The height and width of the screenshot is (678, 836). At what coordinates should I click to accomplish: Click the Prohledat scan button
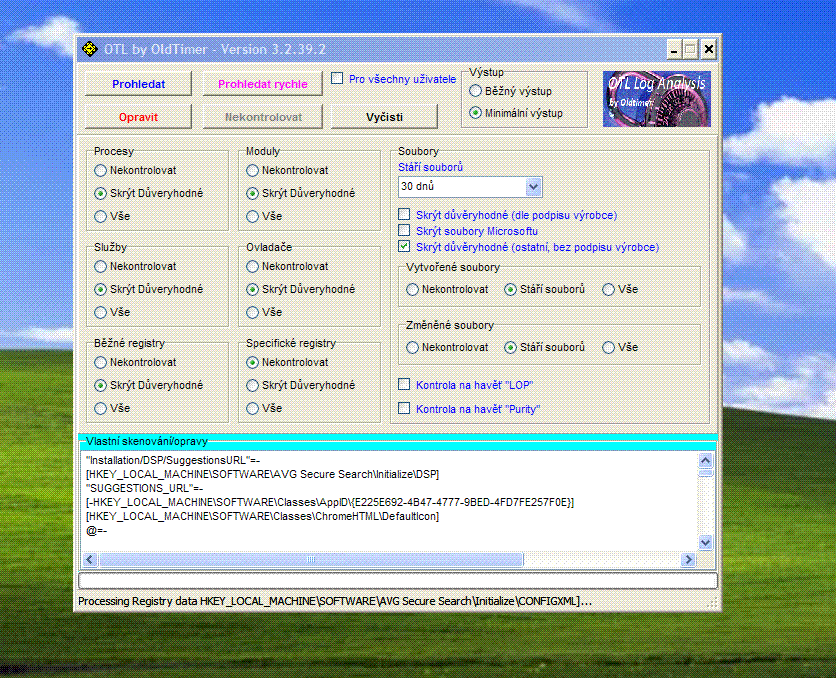pyautogui.click(x=138, y=84)
